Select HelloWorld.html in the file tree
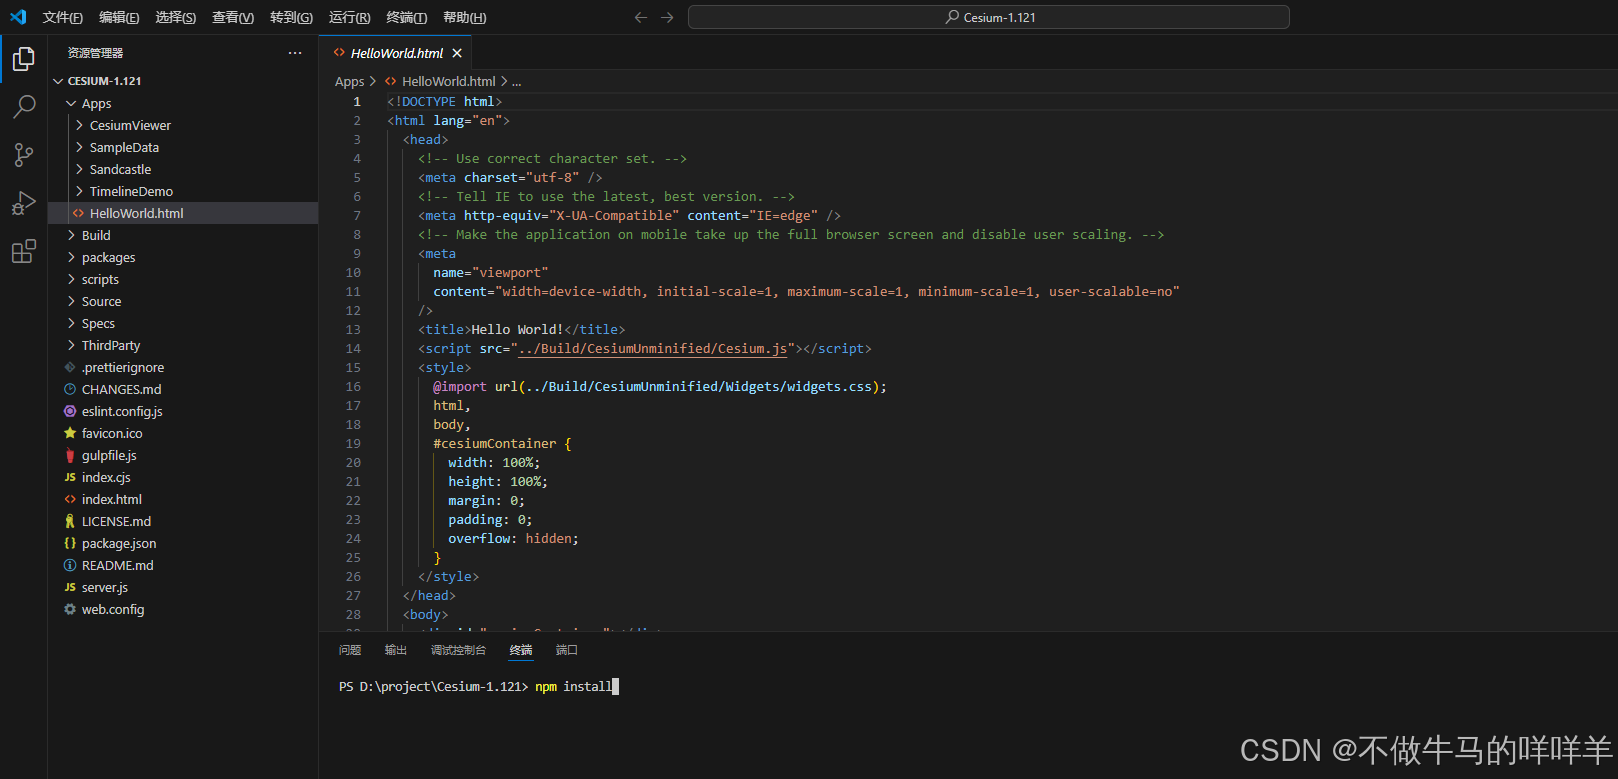The width and height of the screenshot is (1618, 779). (183, 213)
